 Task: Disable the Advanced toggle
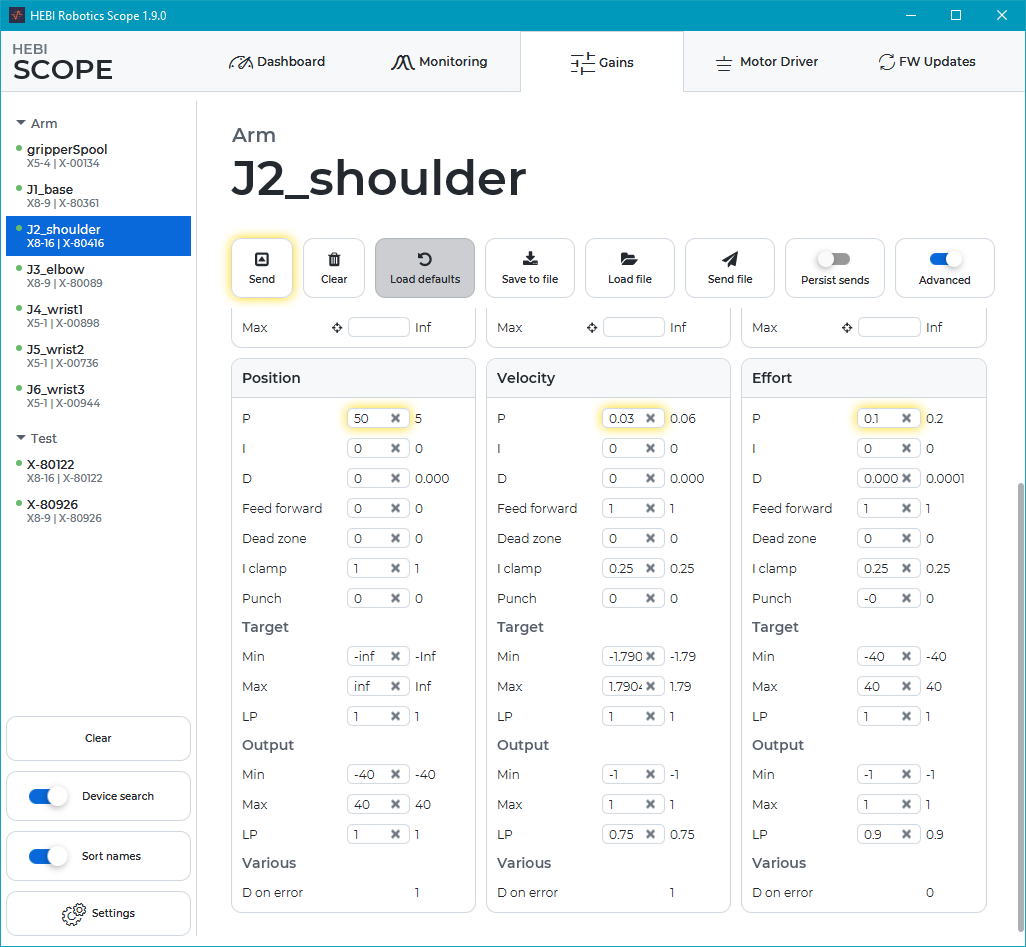tap(944, 259)
